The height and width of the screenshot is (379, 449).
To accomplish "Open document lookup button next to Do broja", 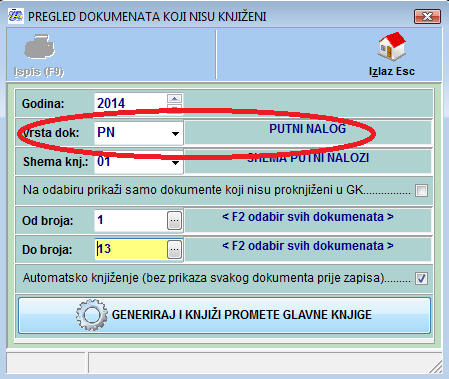I will [175, 249].
